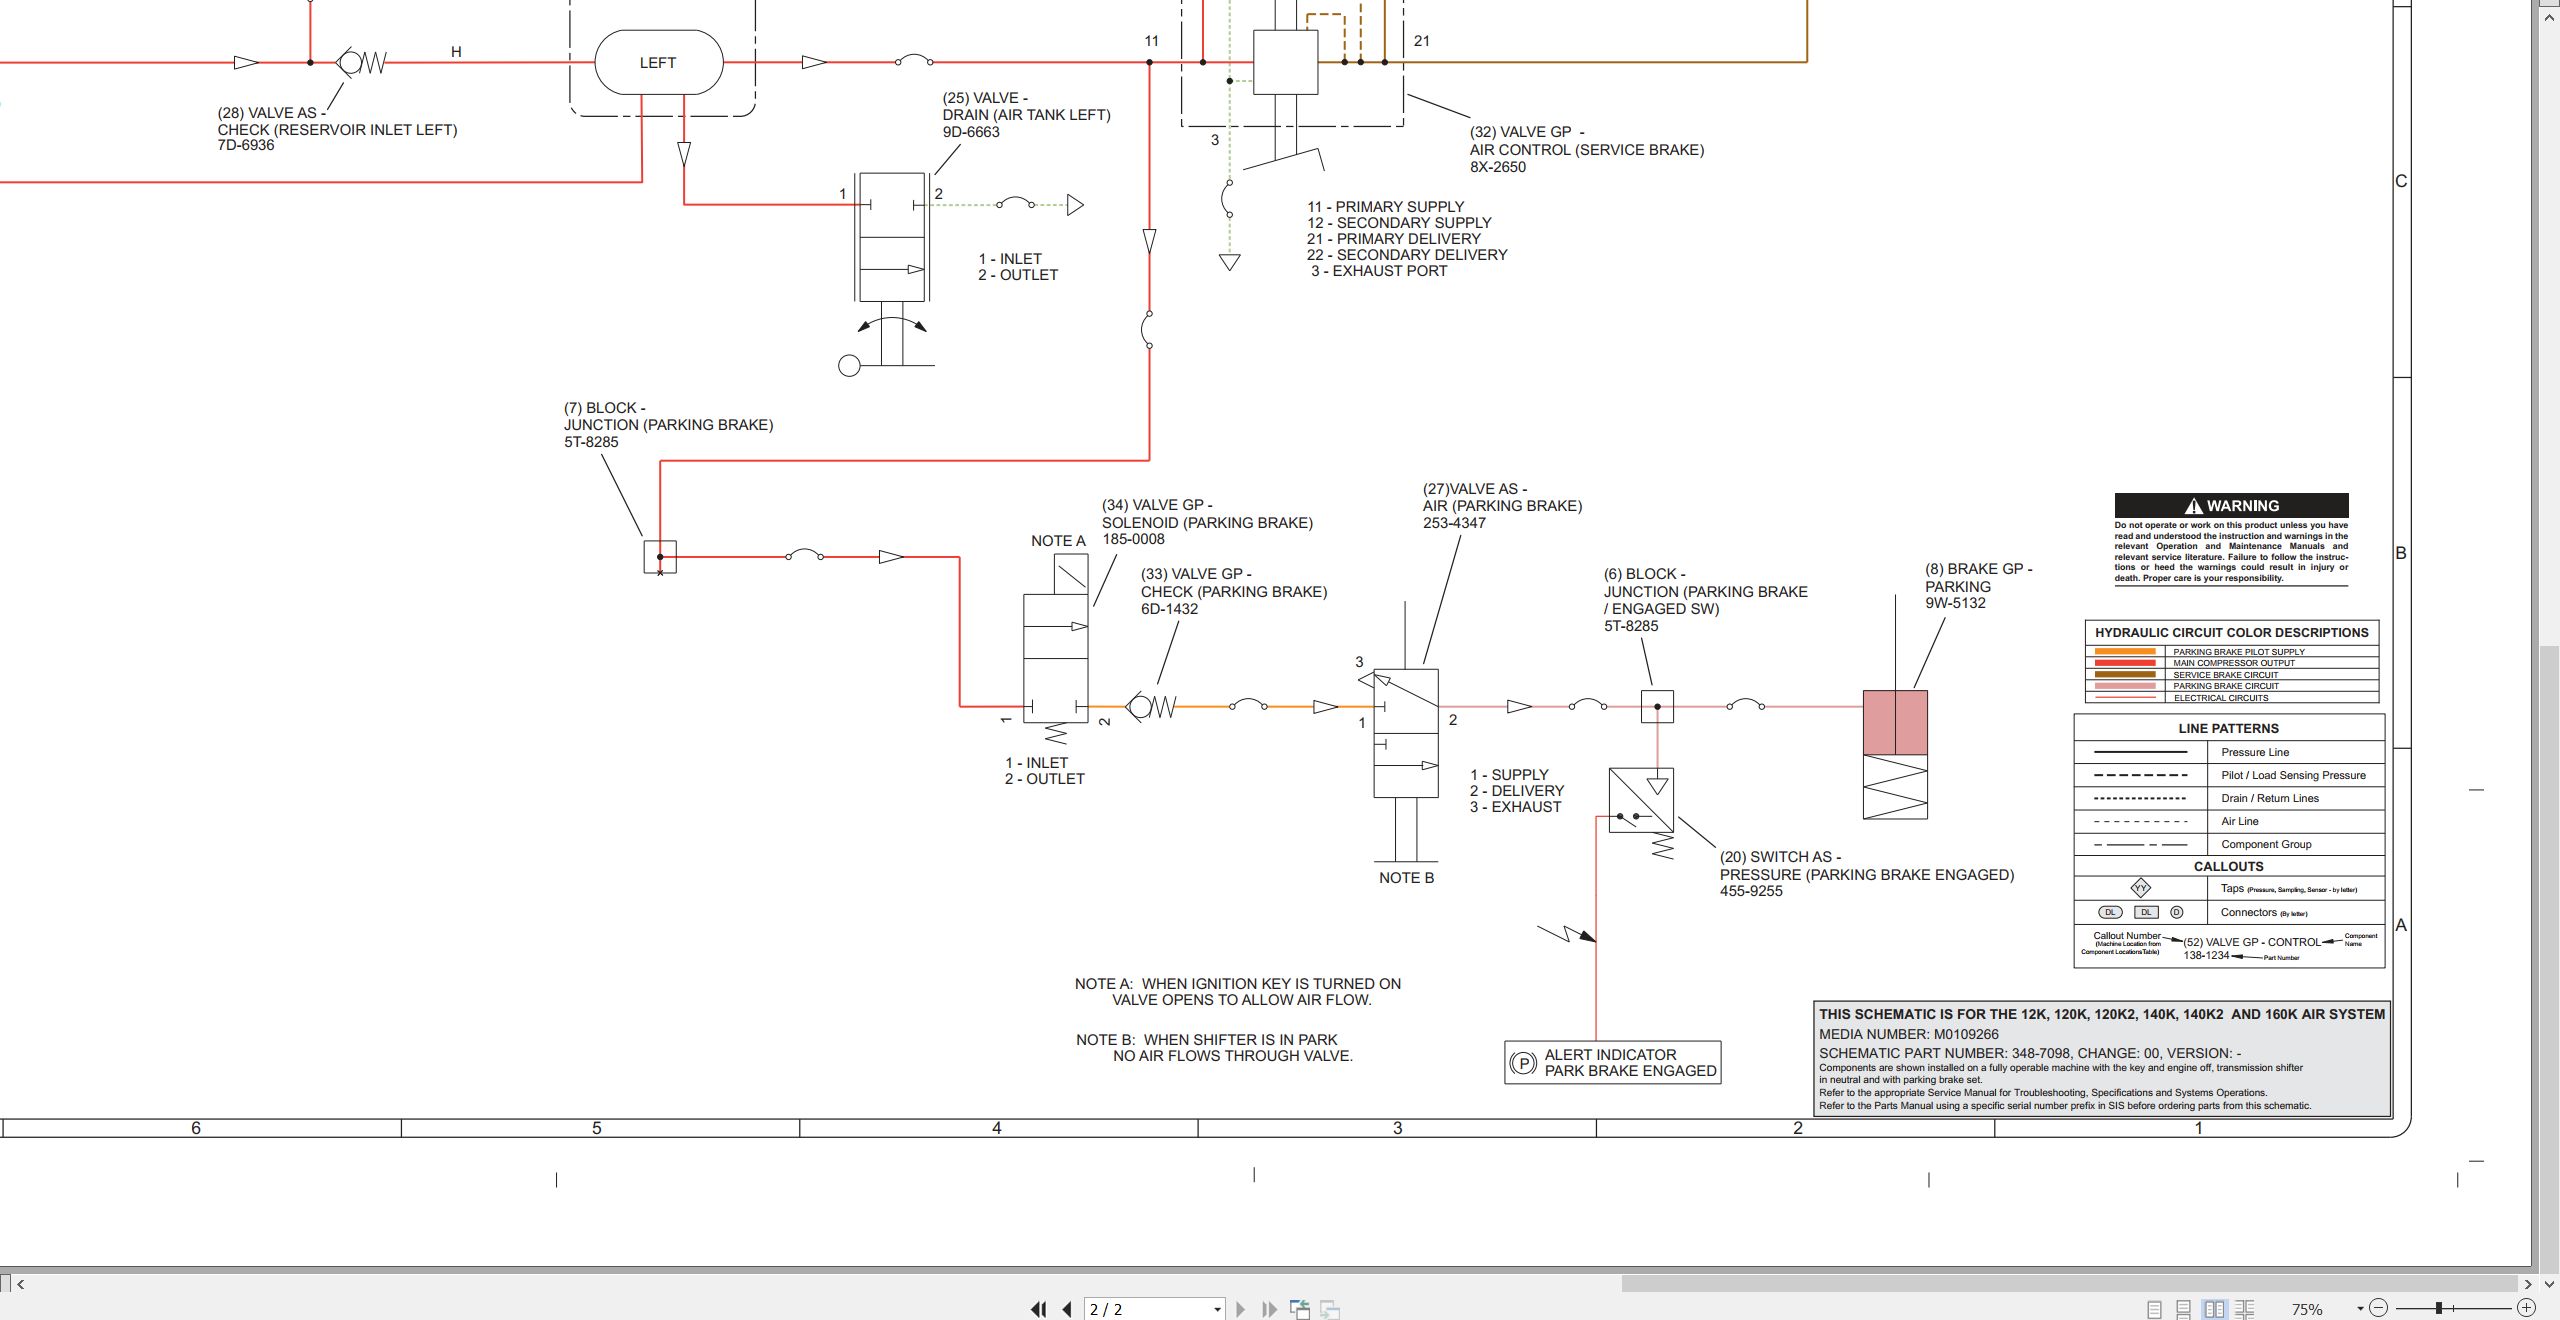Image resolution: width=2560 pixels, height=1320 pixels.
Task: Click the (6) BLOCK JUNCTION label
Action: click(1705, 600)
